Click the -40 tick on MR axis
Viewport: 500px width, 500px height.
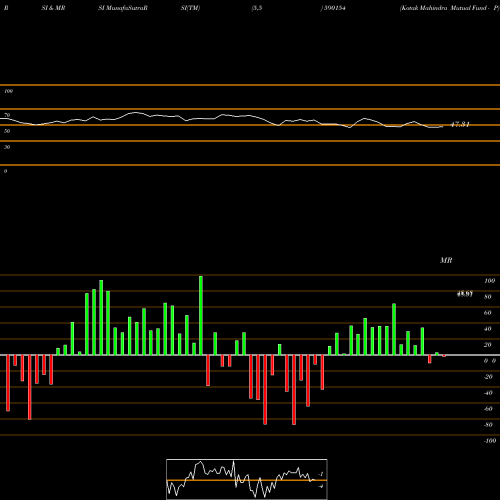(488, 393)
